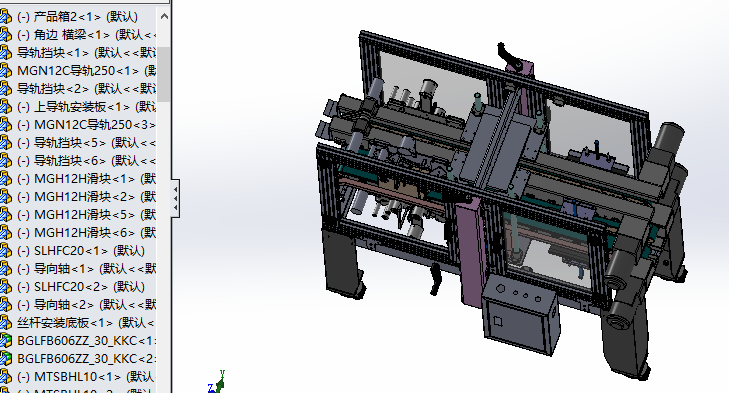Click the XYZ orientation triad
729x393 pixels.
pos(217,382)
